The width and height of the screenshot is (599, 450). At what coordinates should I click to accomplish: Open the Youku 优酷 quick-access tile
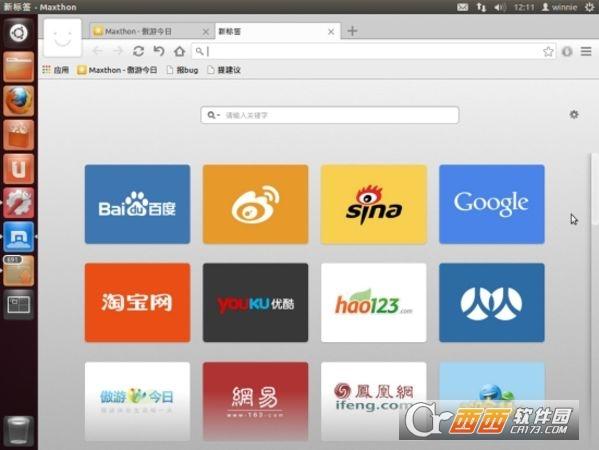256,303
